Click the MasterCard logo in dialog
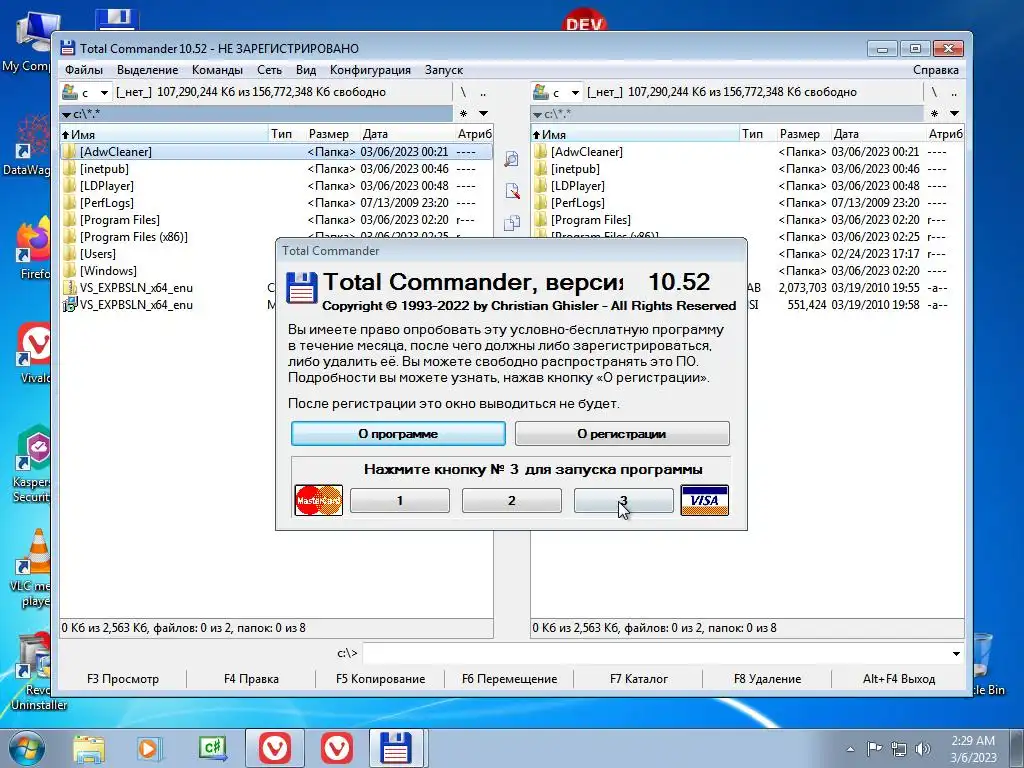 coord(319,500)
